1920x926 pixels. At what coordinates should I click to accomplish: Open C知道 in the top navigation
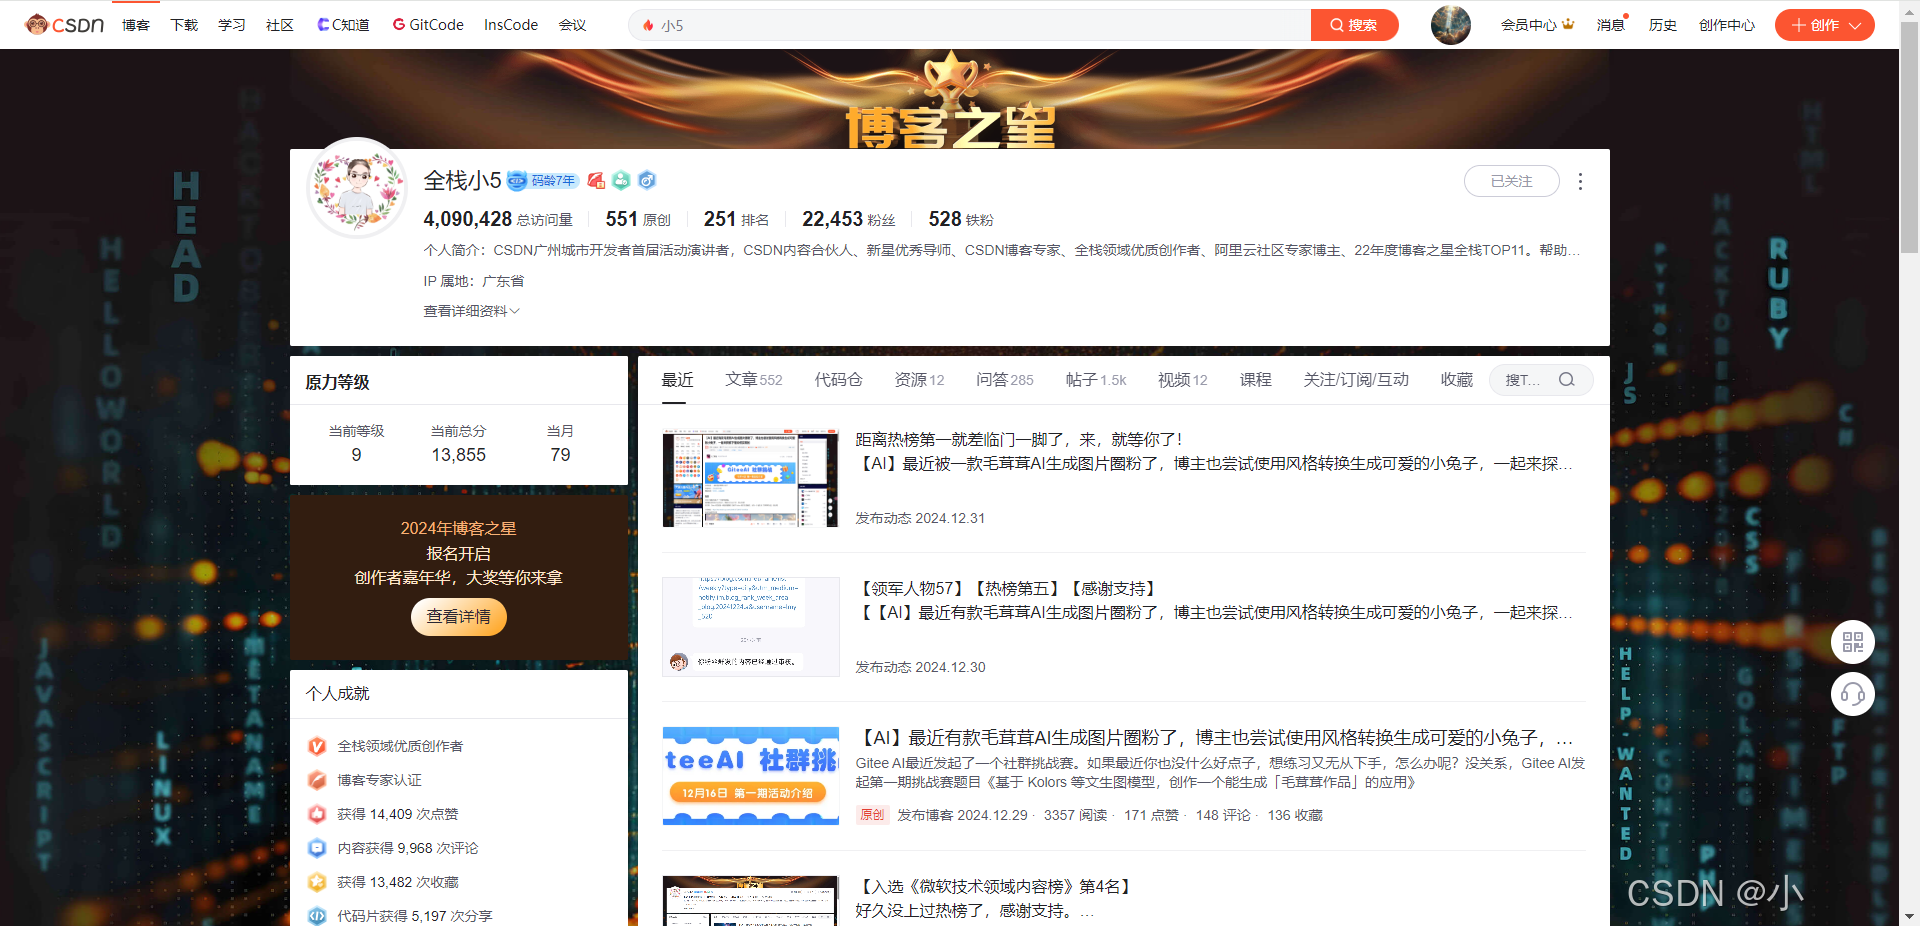(343, 25)
